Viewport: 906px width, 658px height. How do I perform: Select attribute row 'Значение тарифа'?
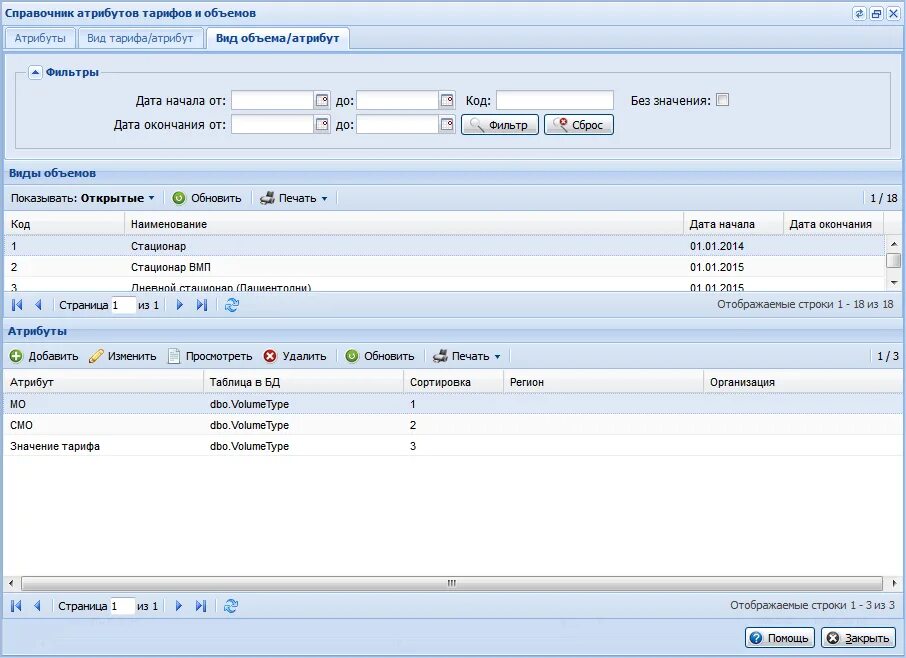453,445
